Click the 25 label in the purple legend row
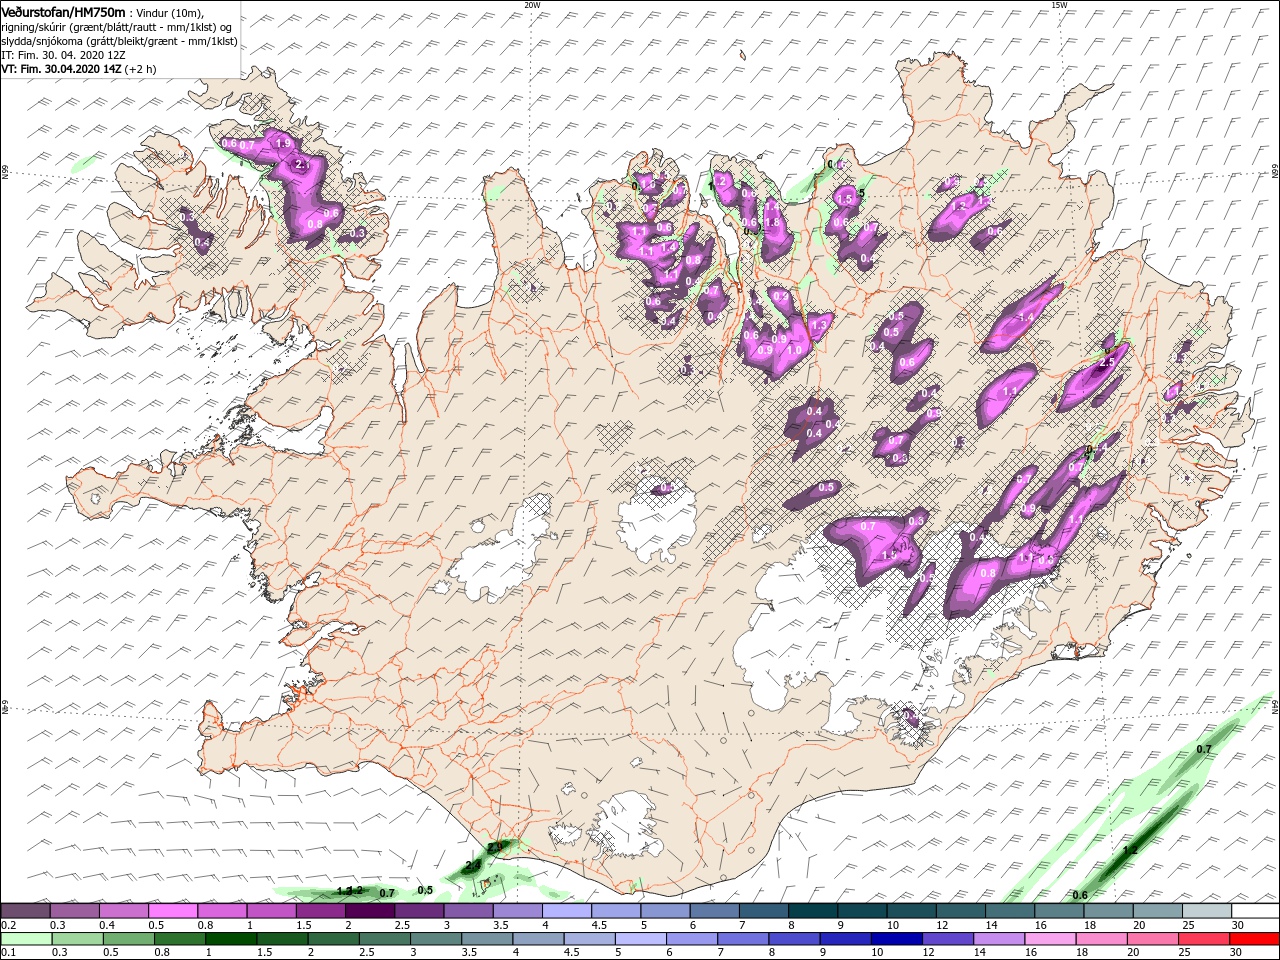Image resolution: width=1280 pixels, height=960 pixels. (1187, 925)
